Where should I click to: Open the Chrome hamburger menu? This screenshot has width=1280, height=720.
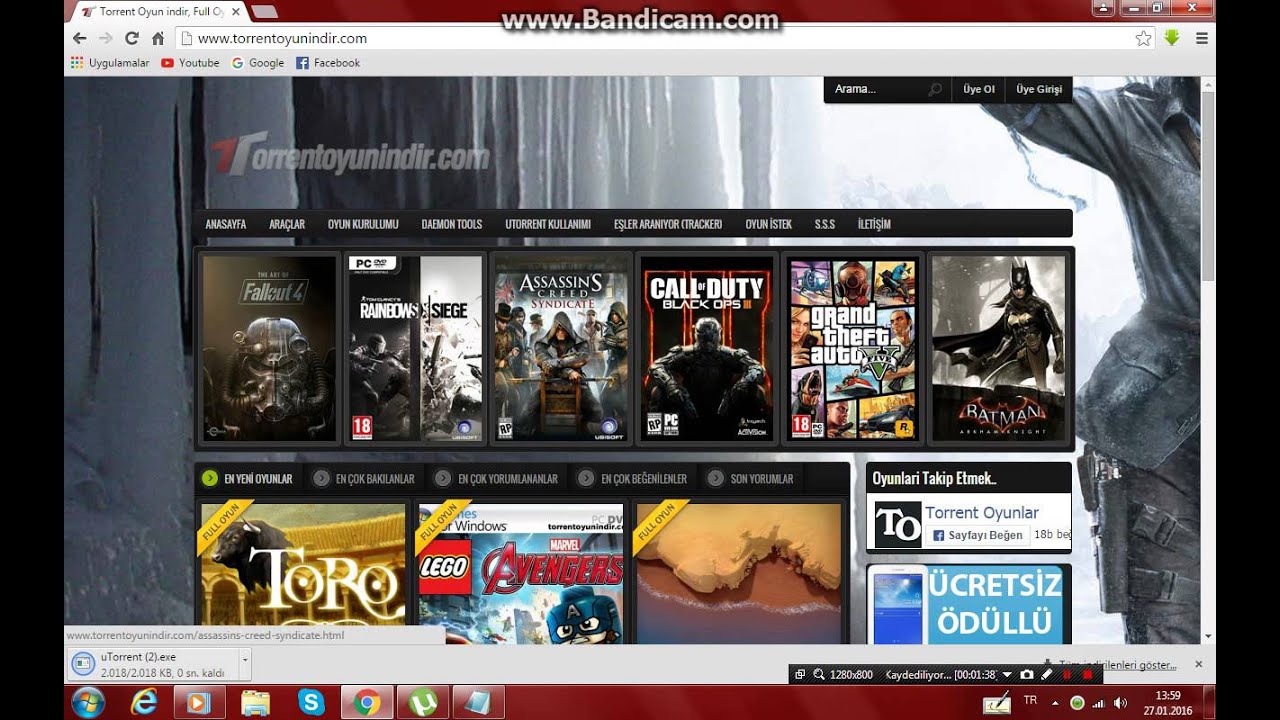[1202, 38]
